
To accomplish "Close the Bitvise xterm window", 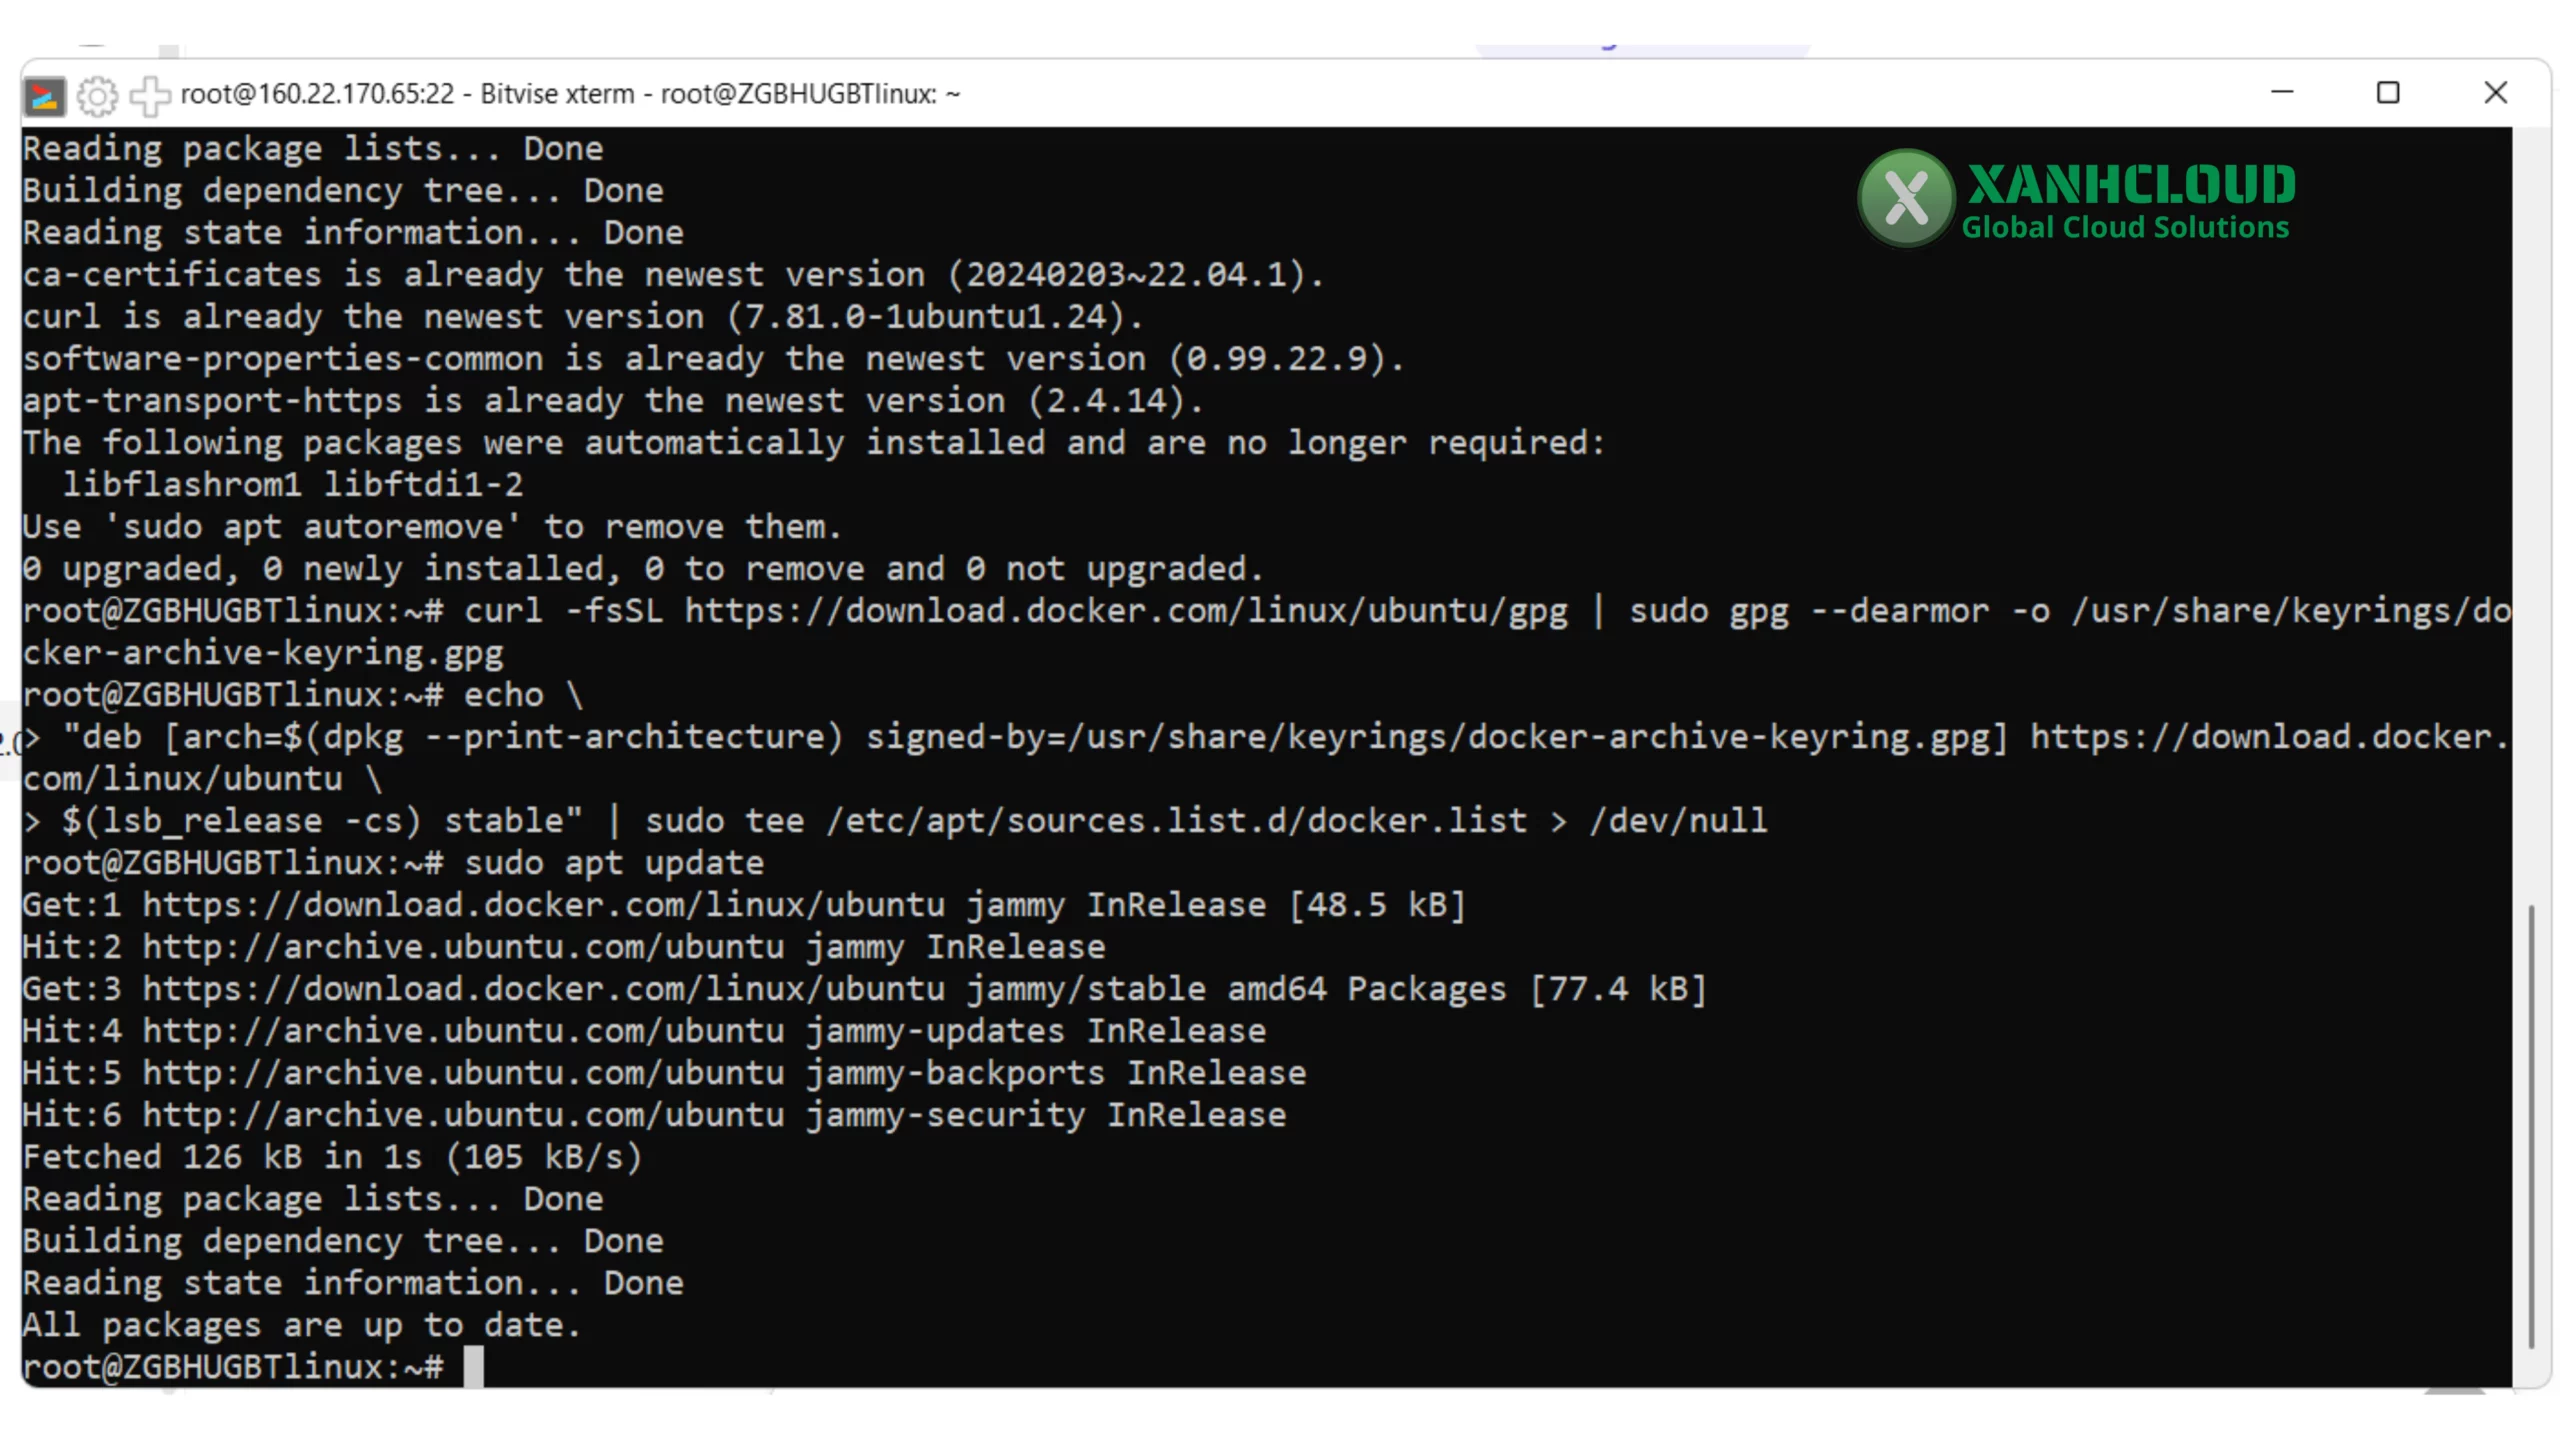I will [2495, 93].
